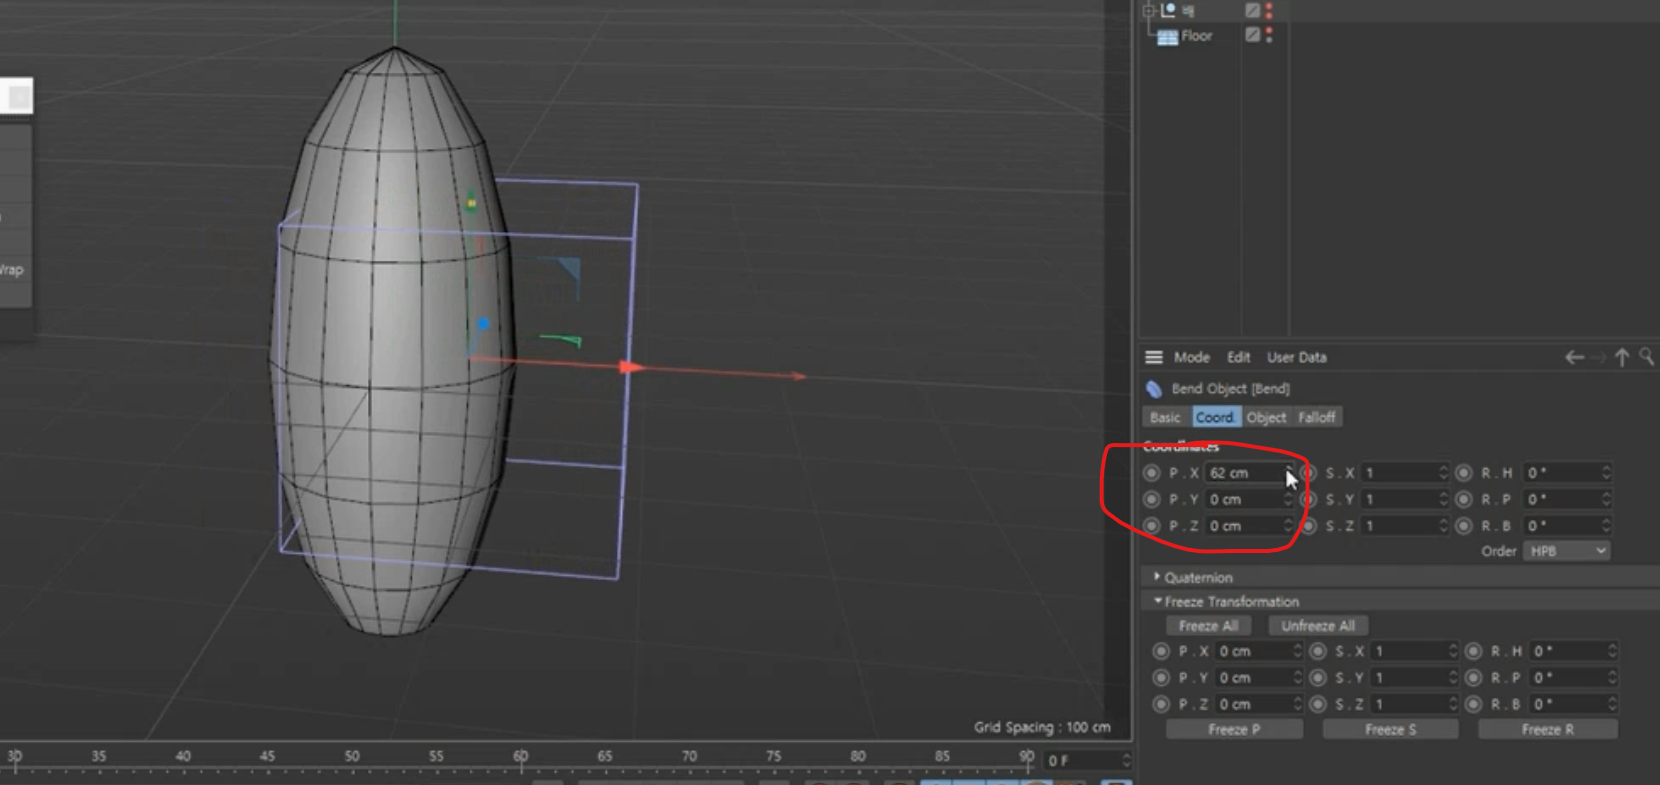The image size is (1660, 785).
Task: Toggle Coordinates P.X keyframe circle
Action: [x=1151, y=473]
